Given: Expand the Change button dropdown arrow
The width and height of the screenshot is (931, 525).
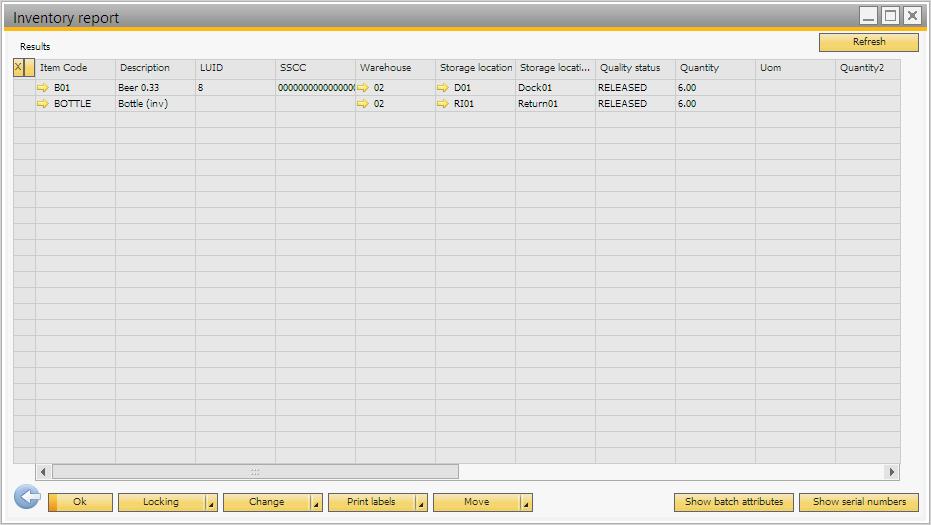Looking at the screenshot, I should click(x=316, y=503).
